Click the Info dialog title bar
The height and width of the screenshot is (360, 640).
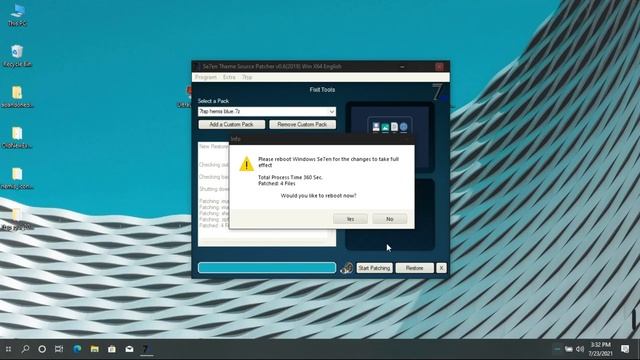click(322, 139)
